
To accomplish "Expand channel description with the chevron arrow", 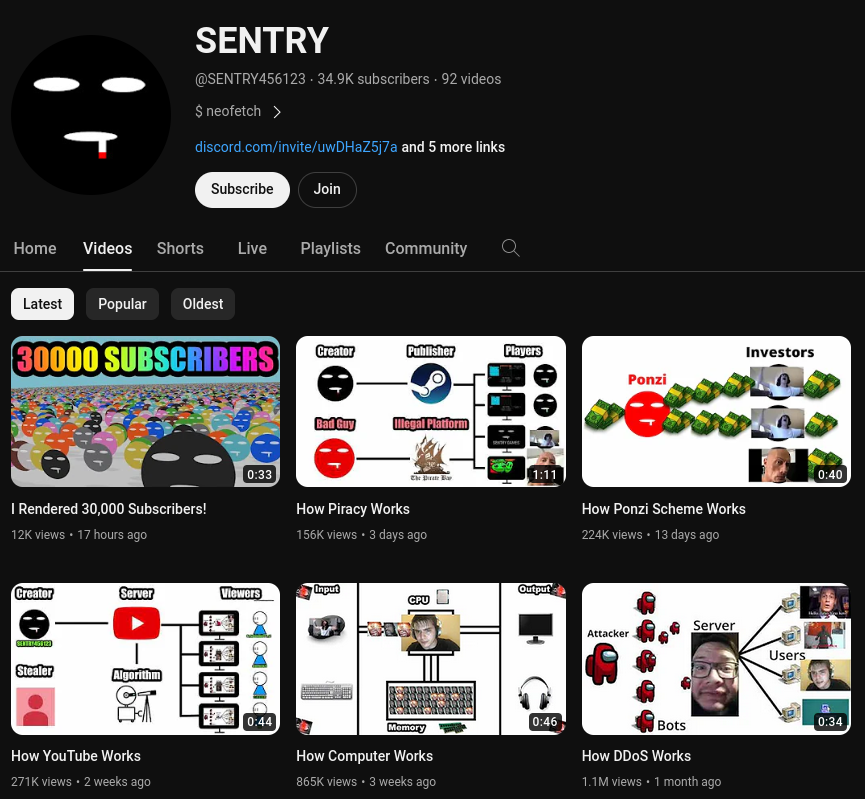I will point(277,112).
